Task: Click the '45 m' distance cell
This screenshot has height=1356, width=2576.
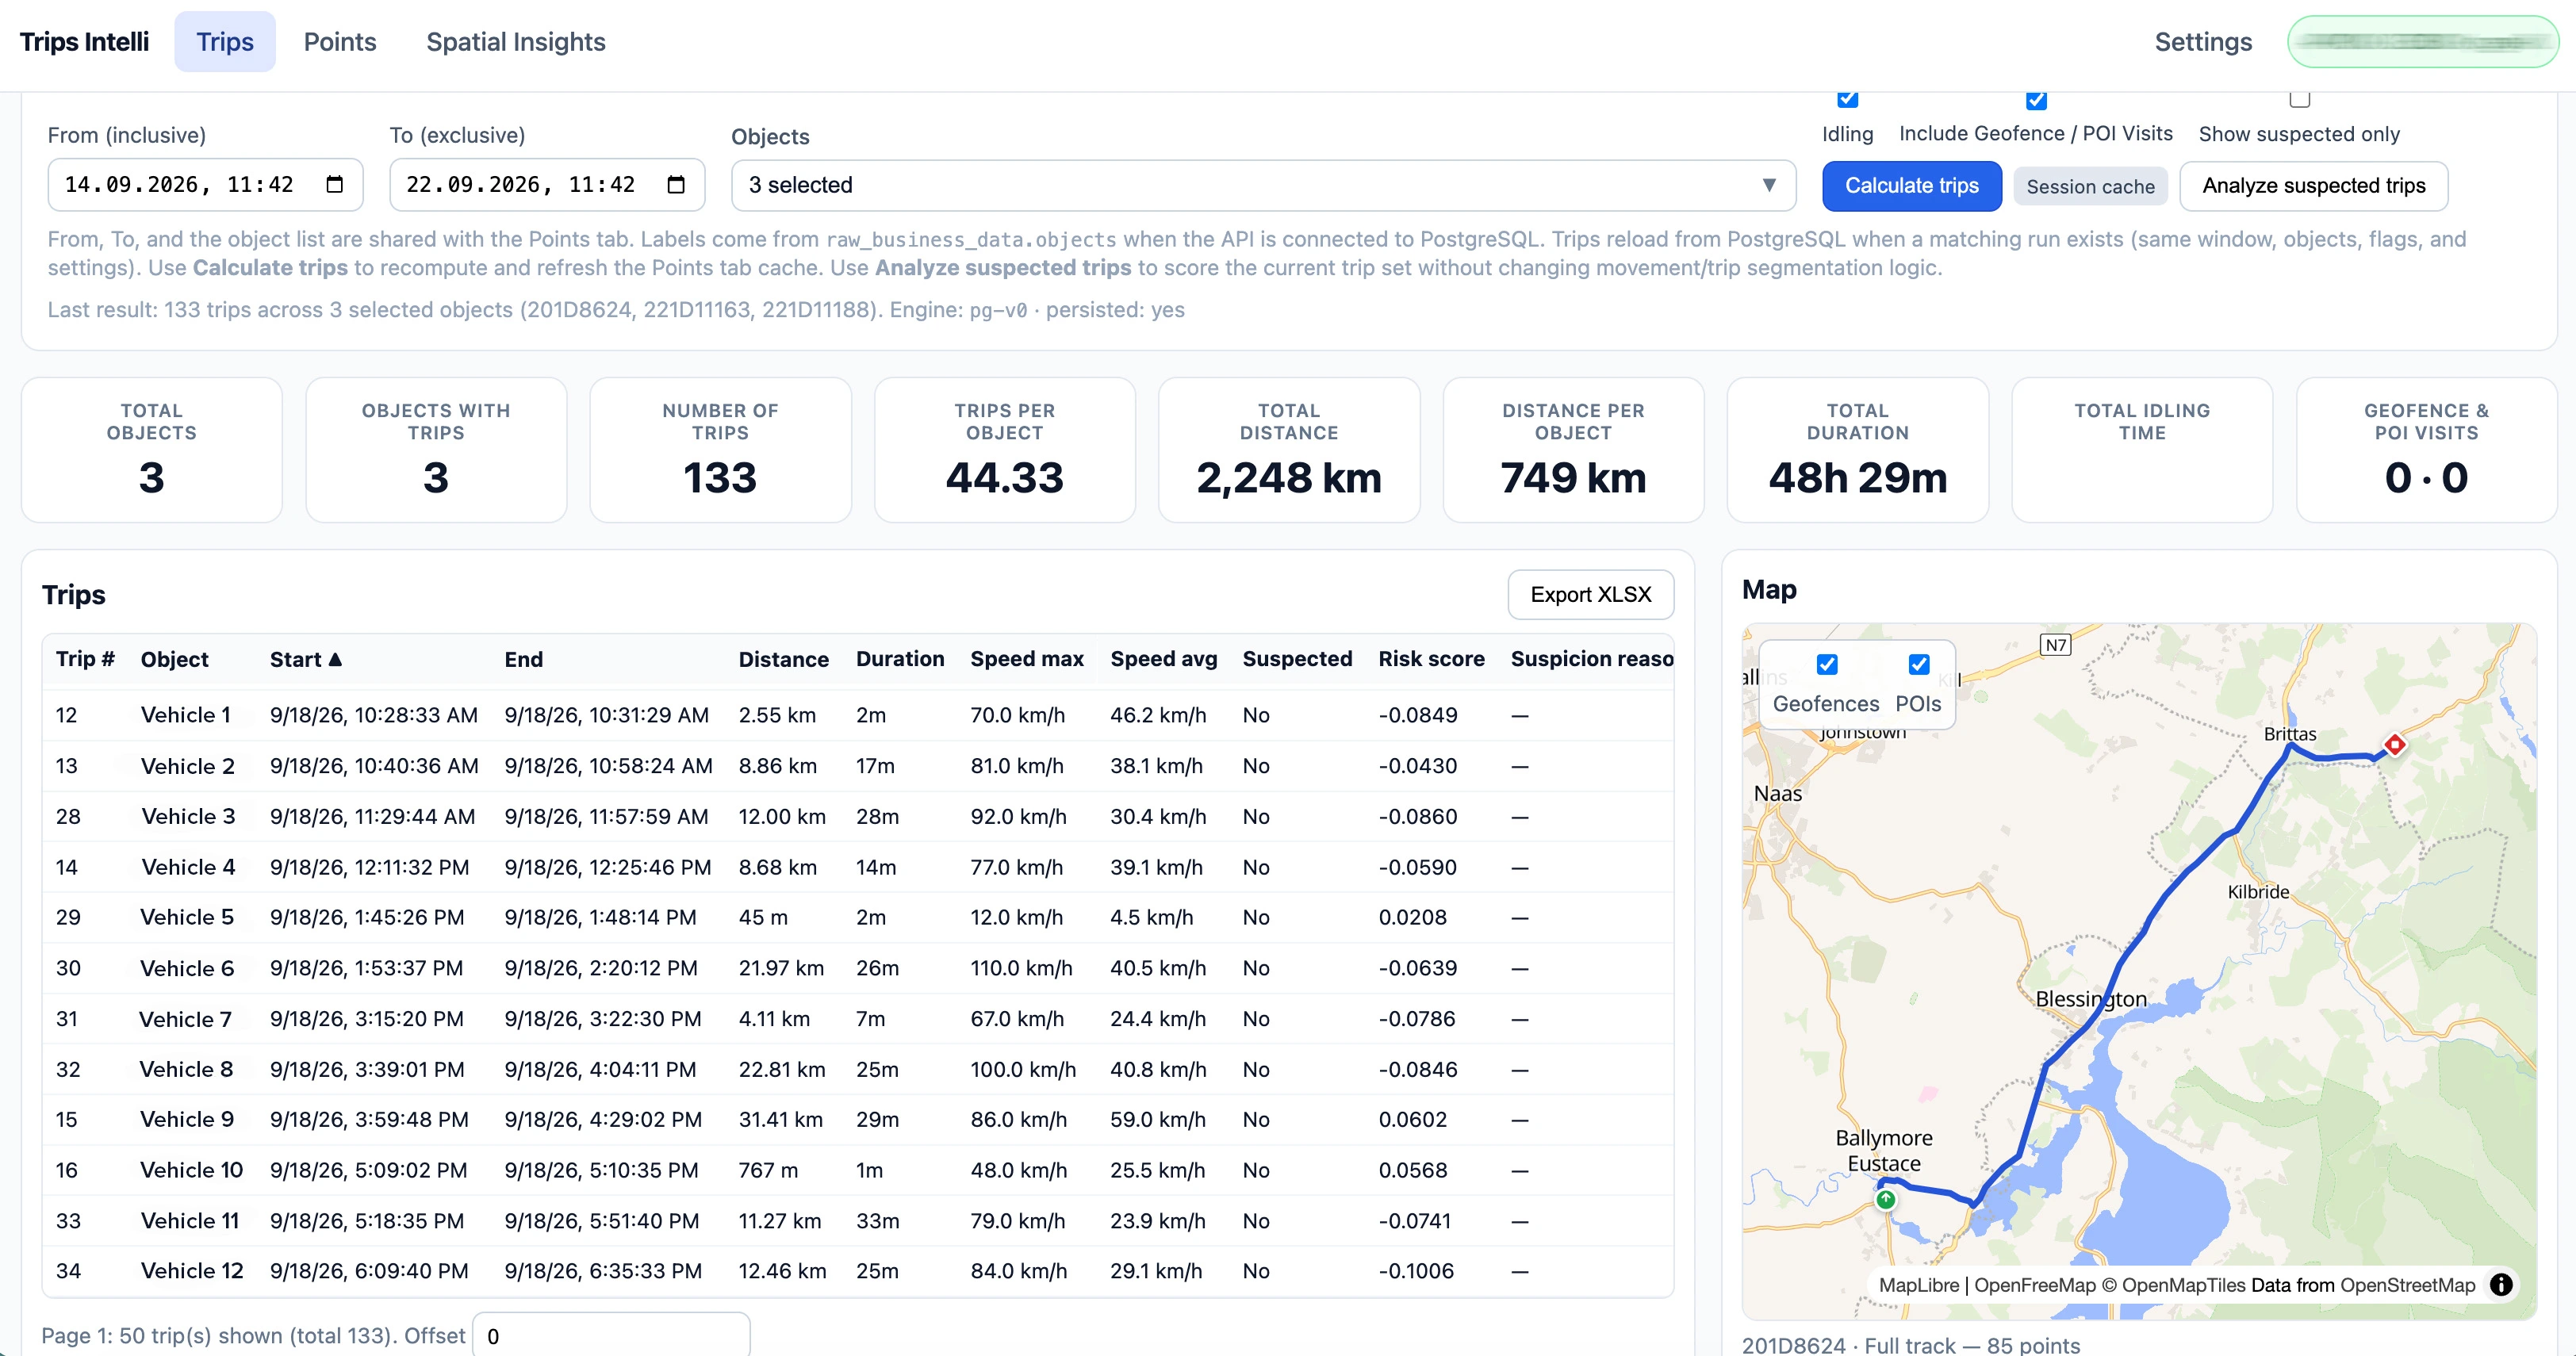Action: tap(763, 918)
